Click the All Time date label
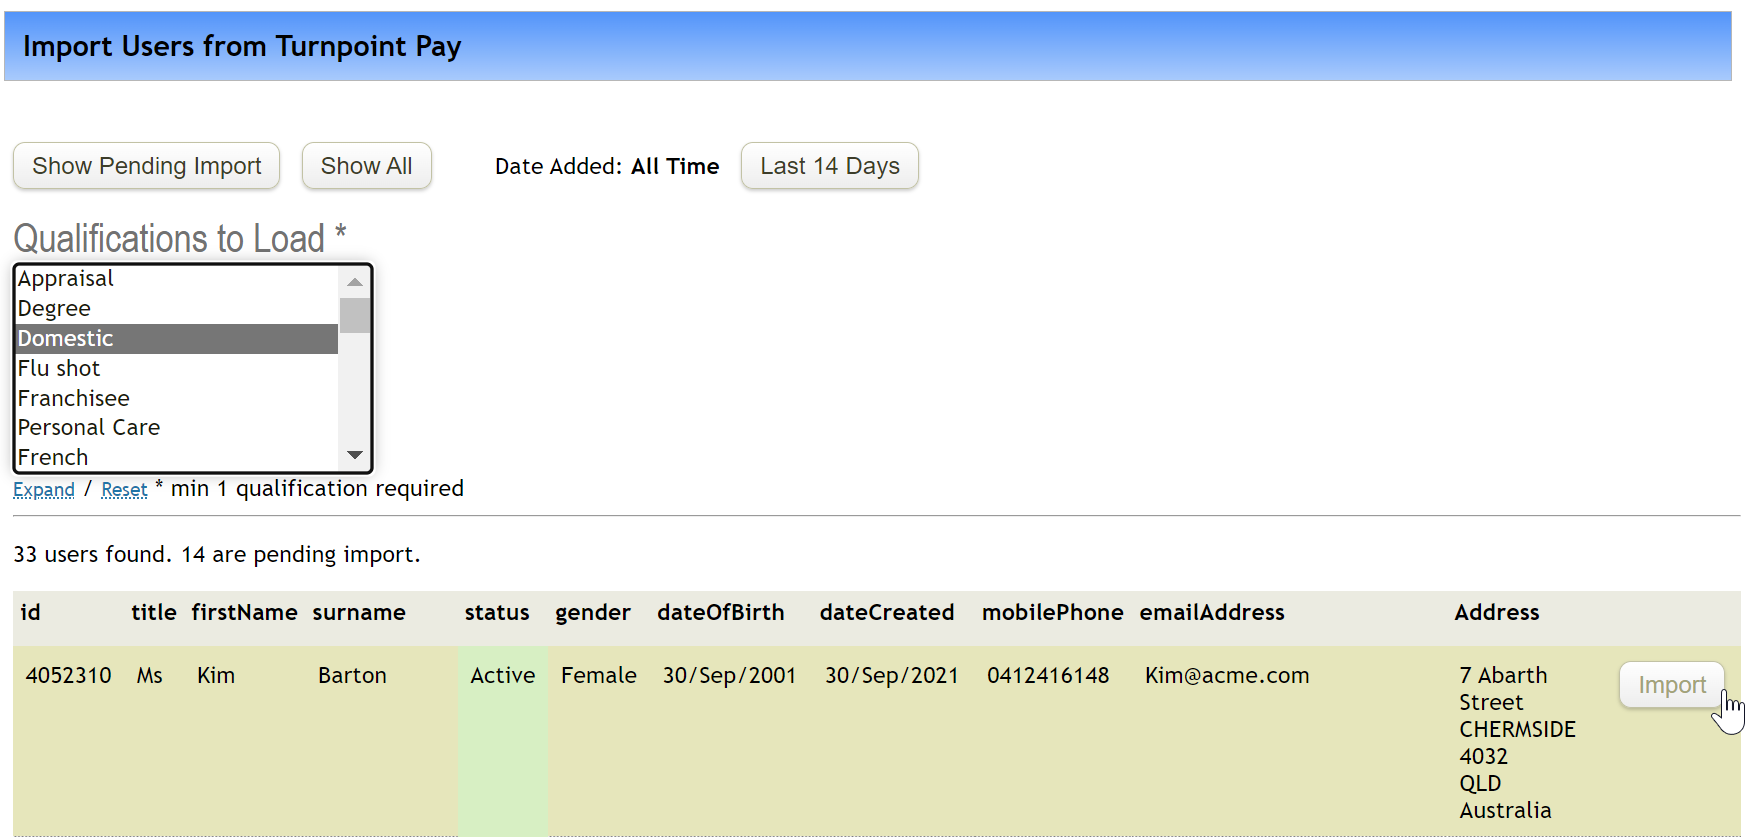This screenshot has width=1748, height=837. point(675,166)
